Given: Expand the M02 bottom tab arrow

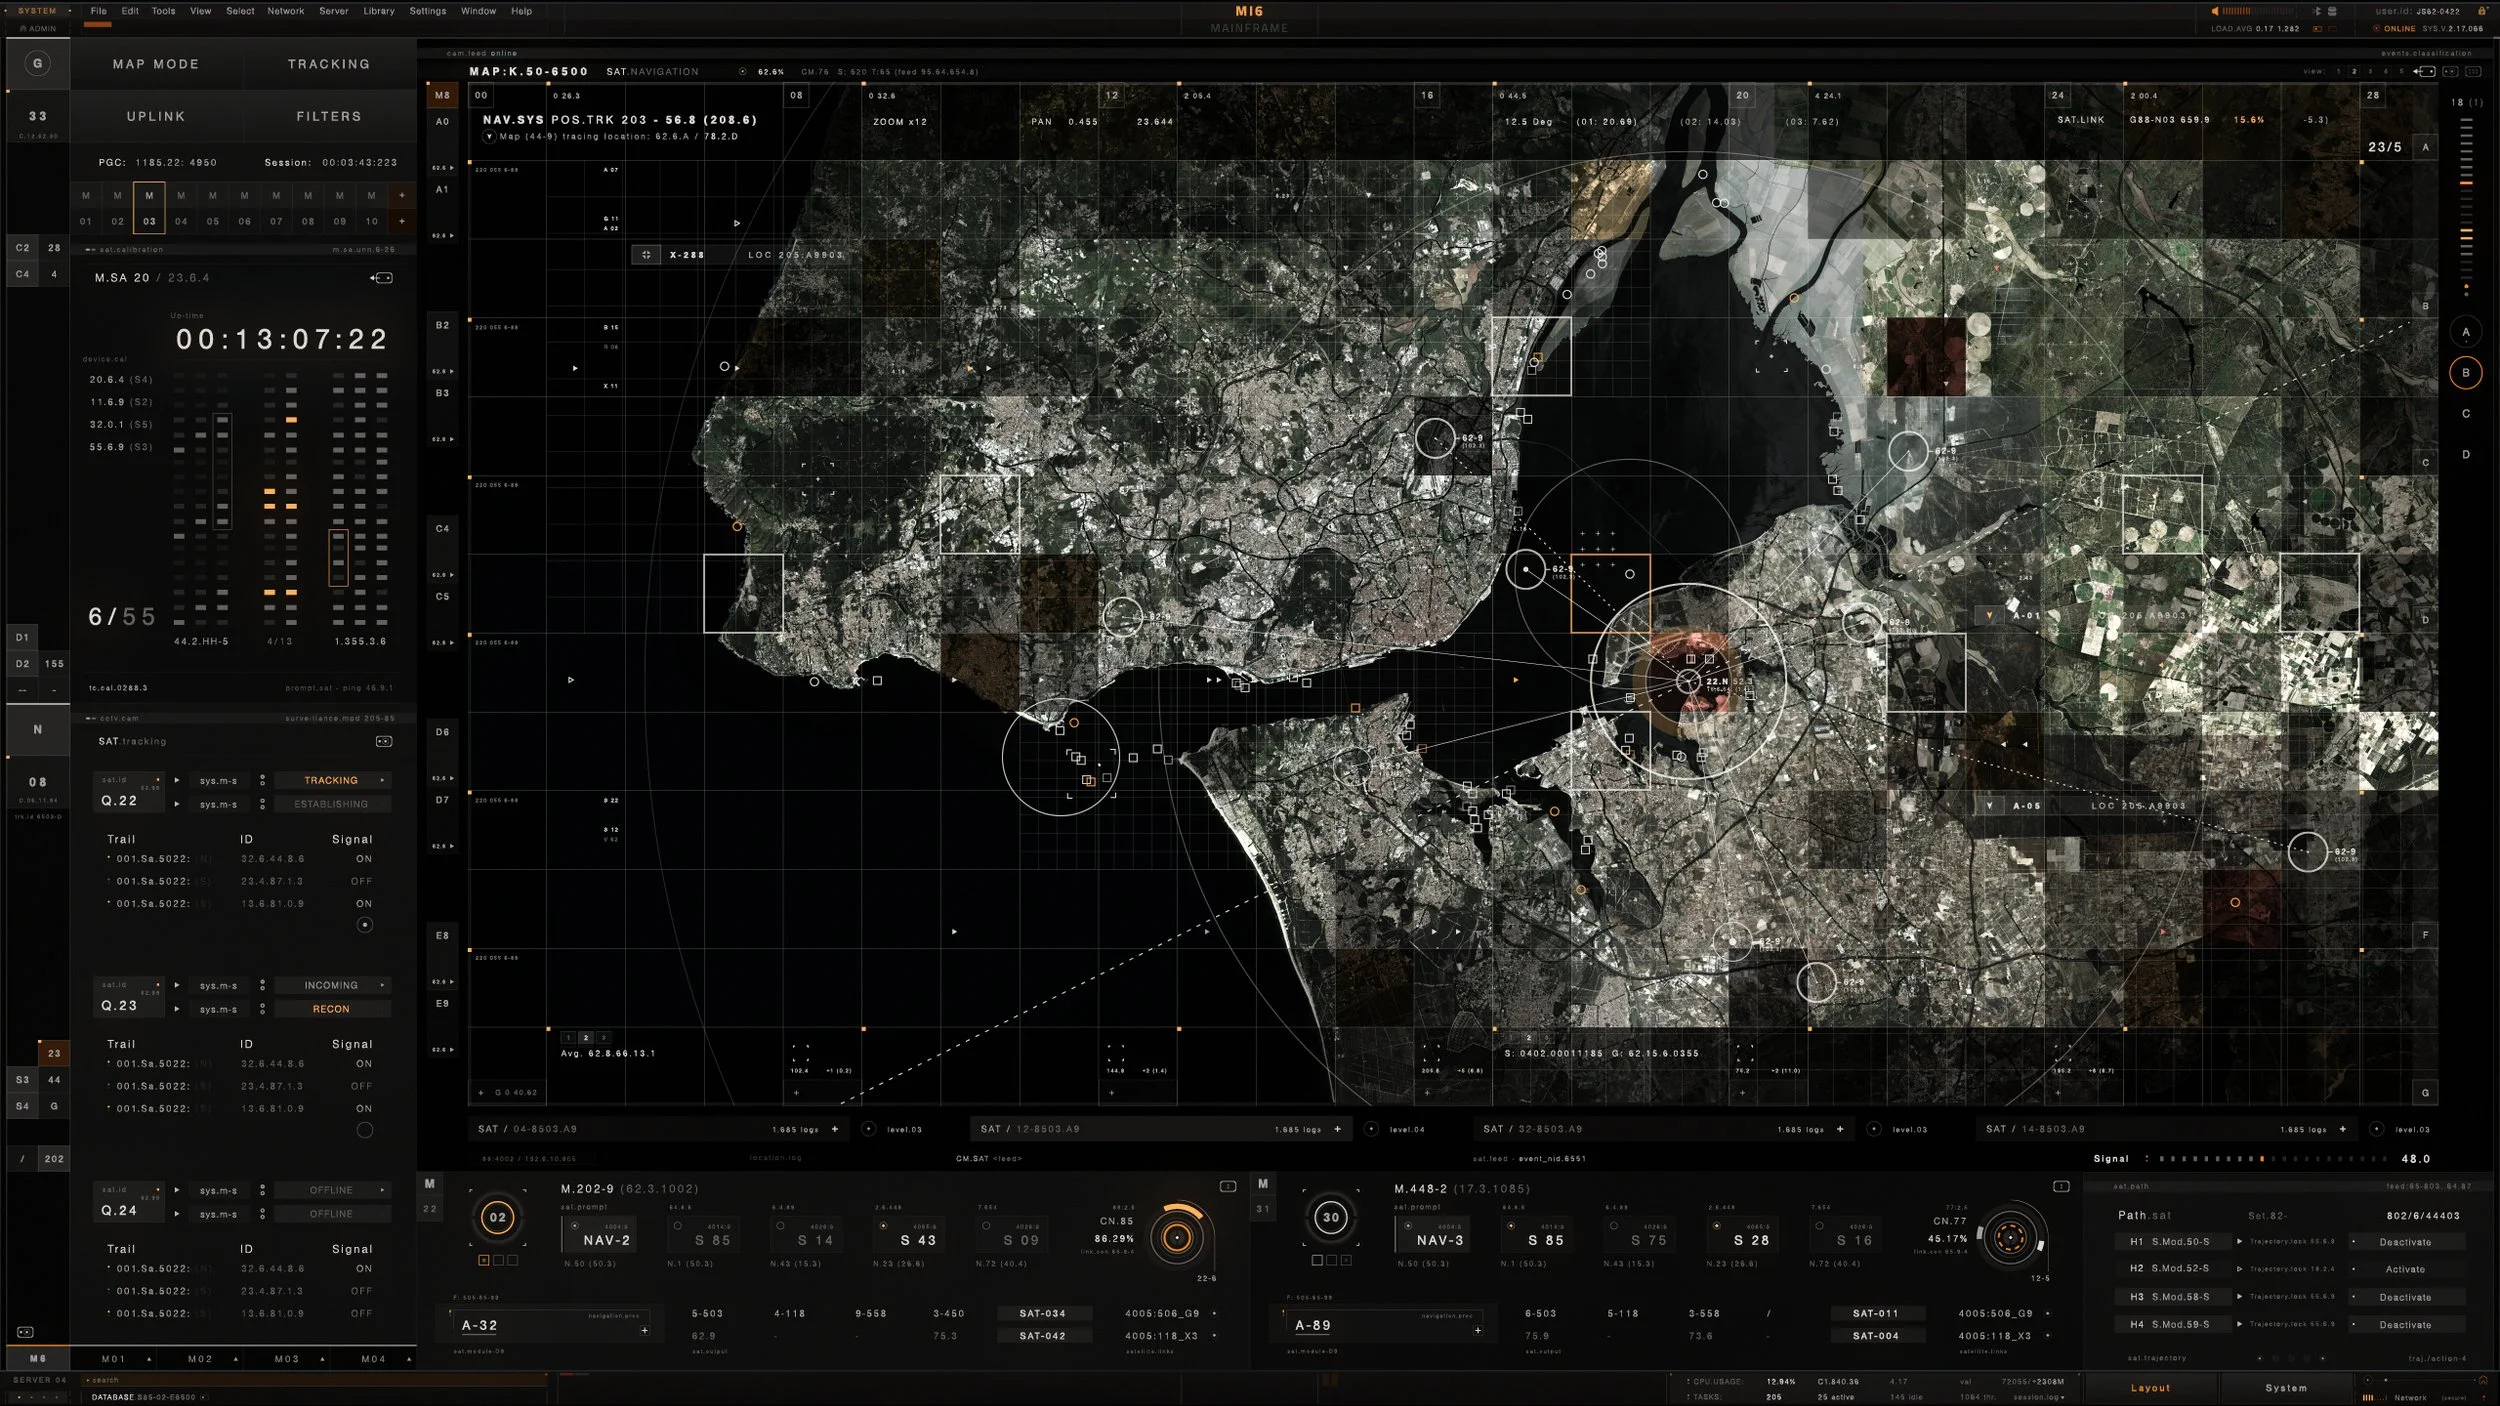Looking at the screenshot, I should (236, 1359).
